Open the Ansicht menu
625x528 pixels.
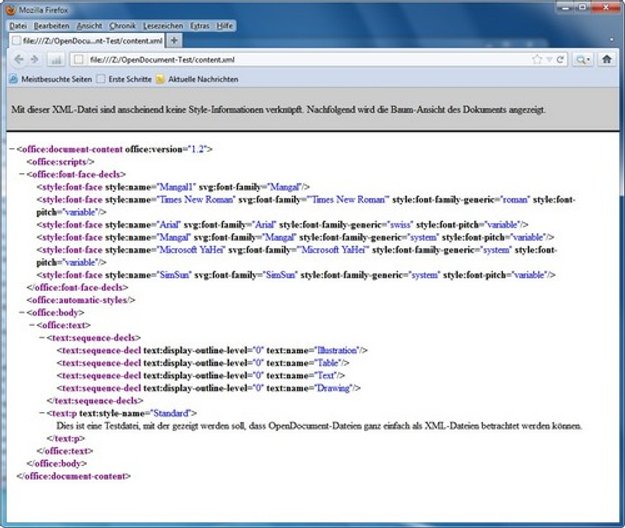[x=89, y=26]
